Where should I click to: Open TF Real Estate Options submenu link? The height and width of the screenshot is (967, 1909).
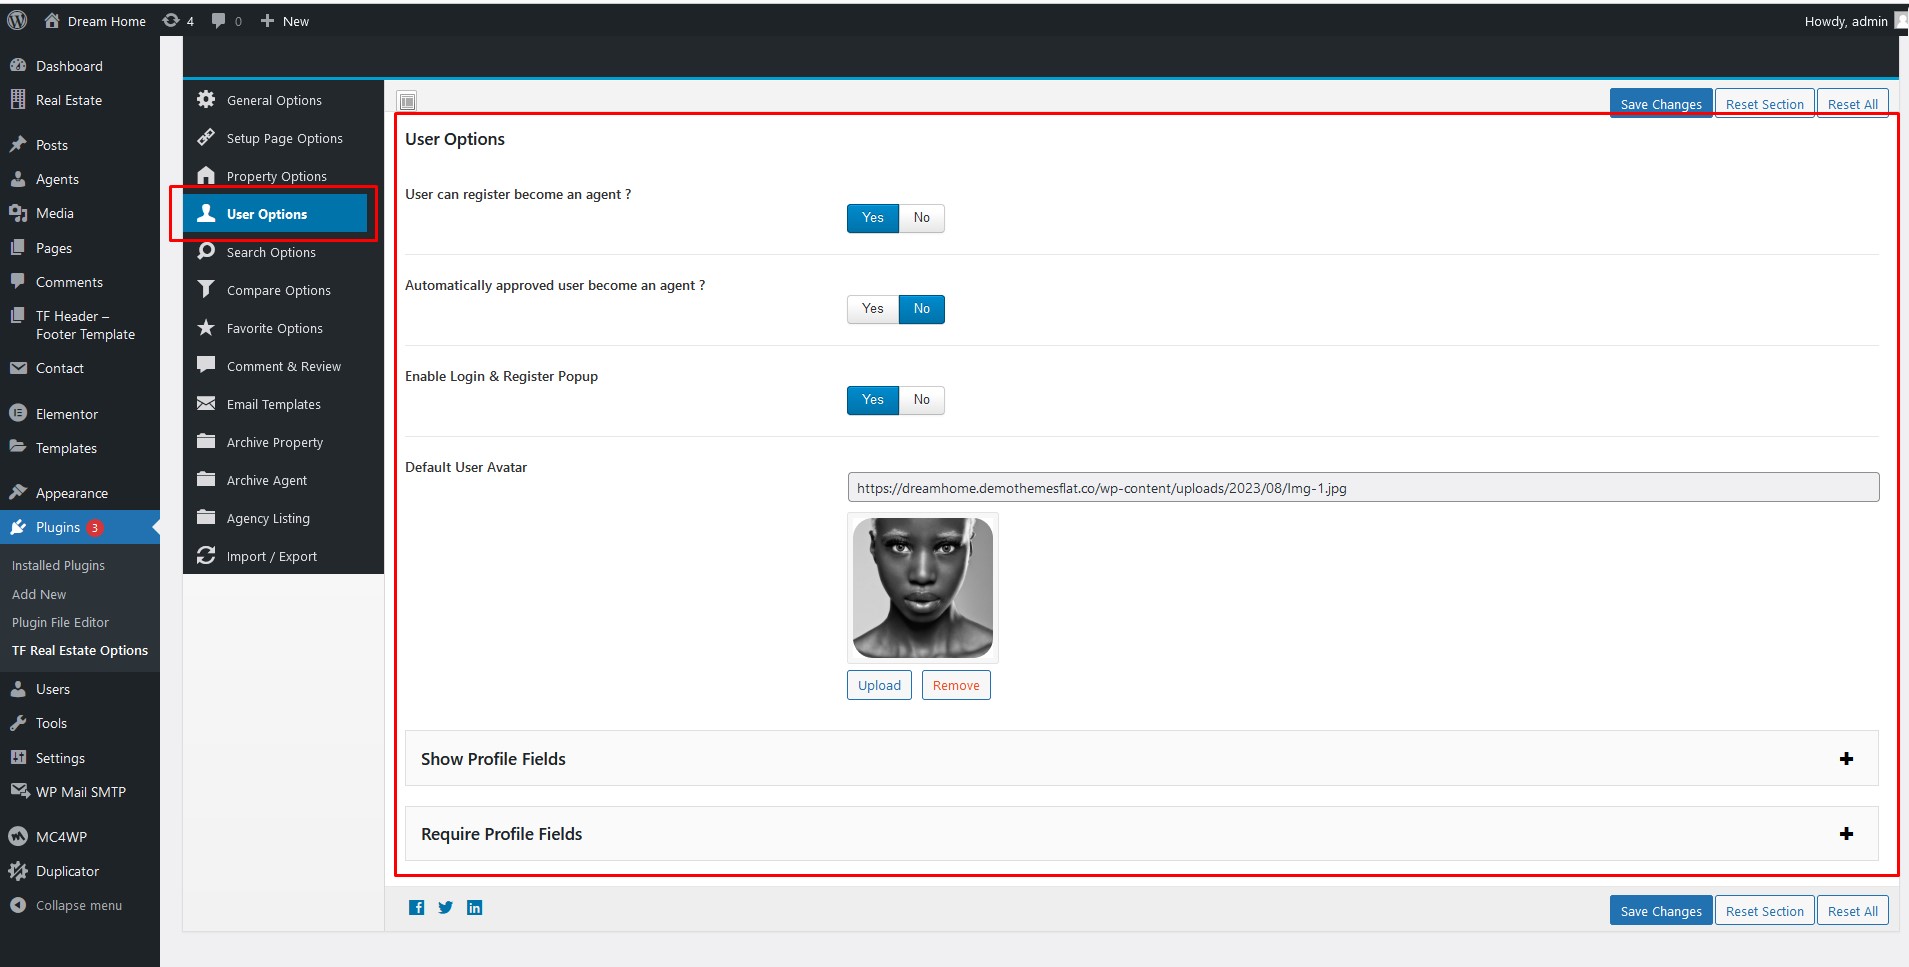tap(80, 650)
